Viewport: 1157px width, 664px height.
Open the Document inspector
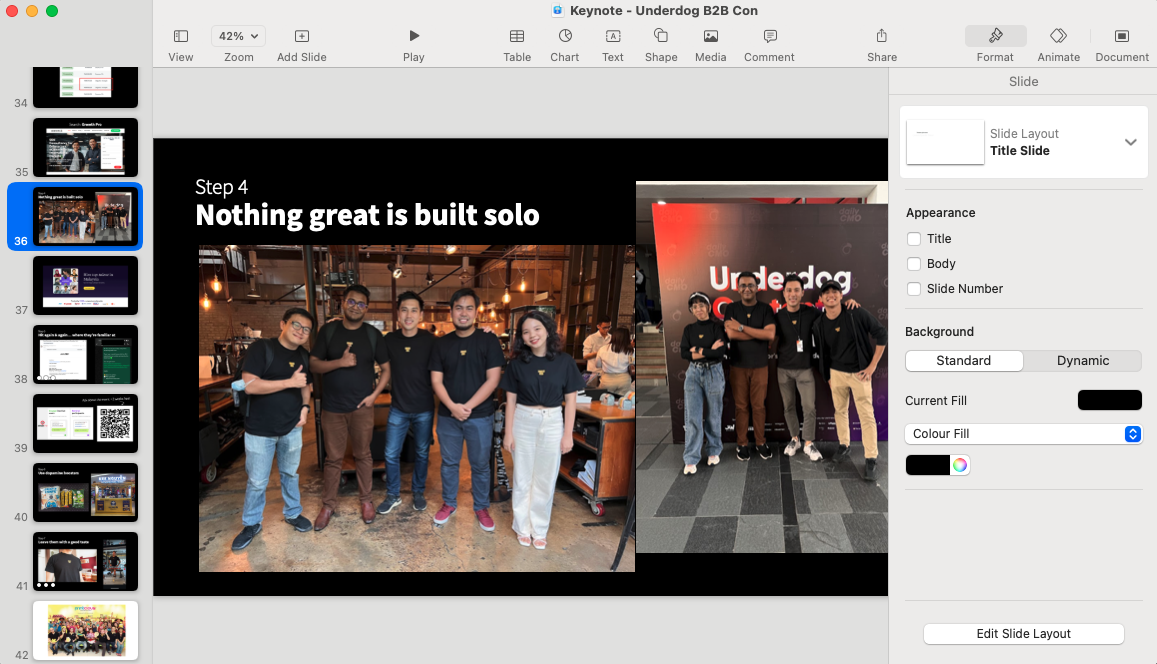tap(1122, 36)
